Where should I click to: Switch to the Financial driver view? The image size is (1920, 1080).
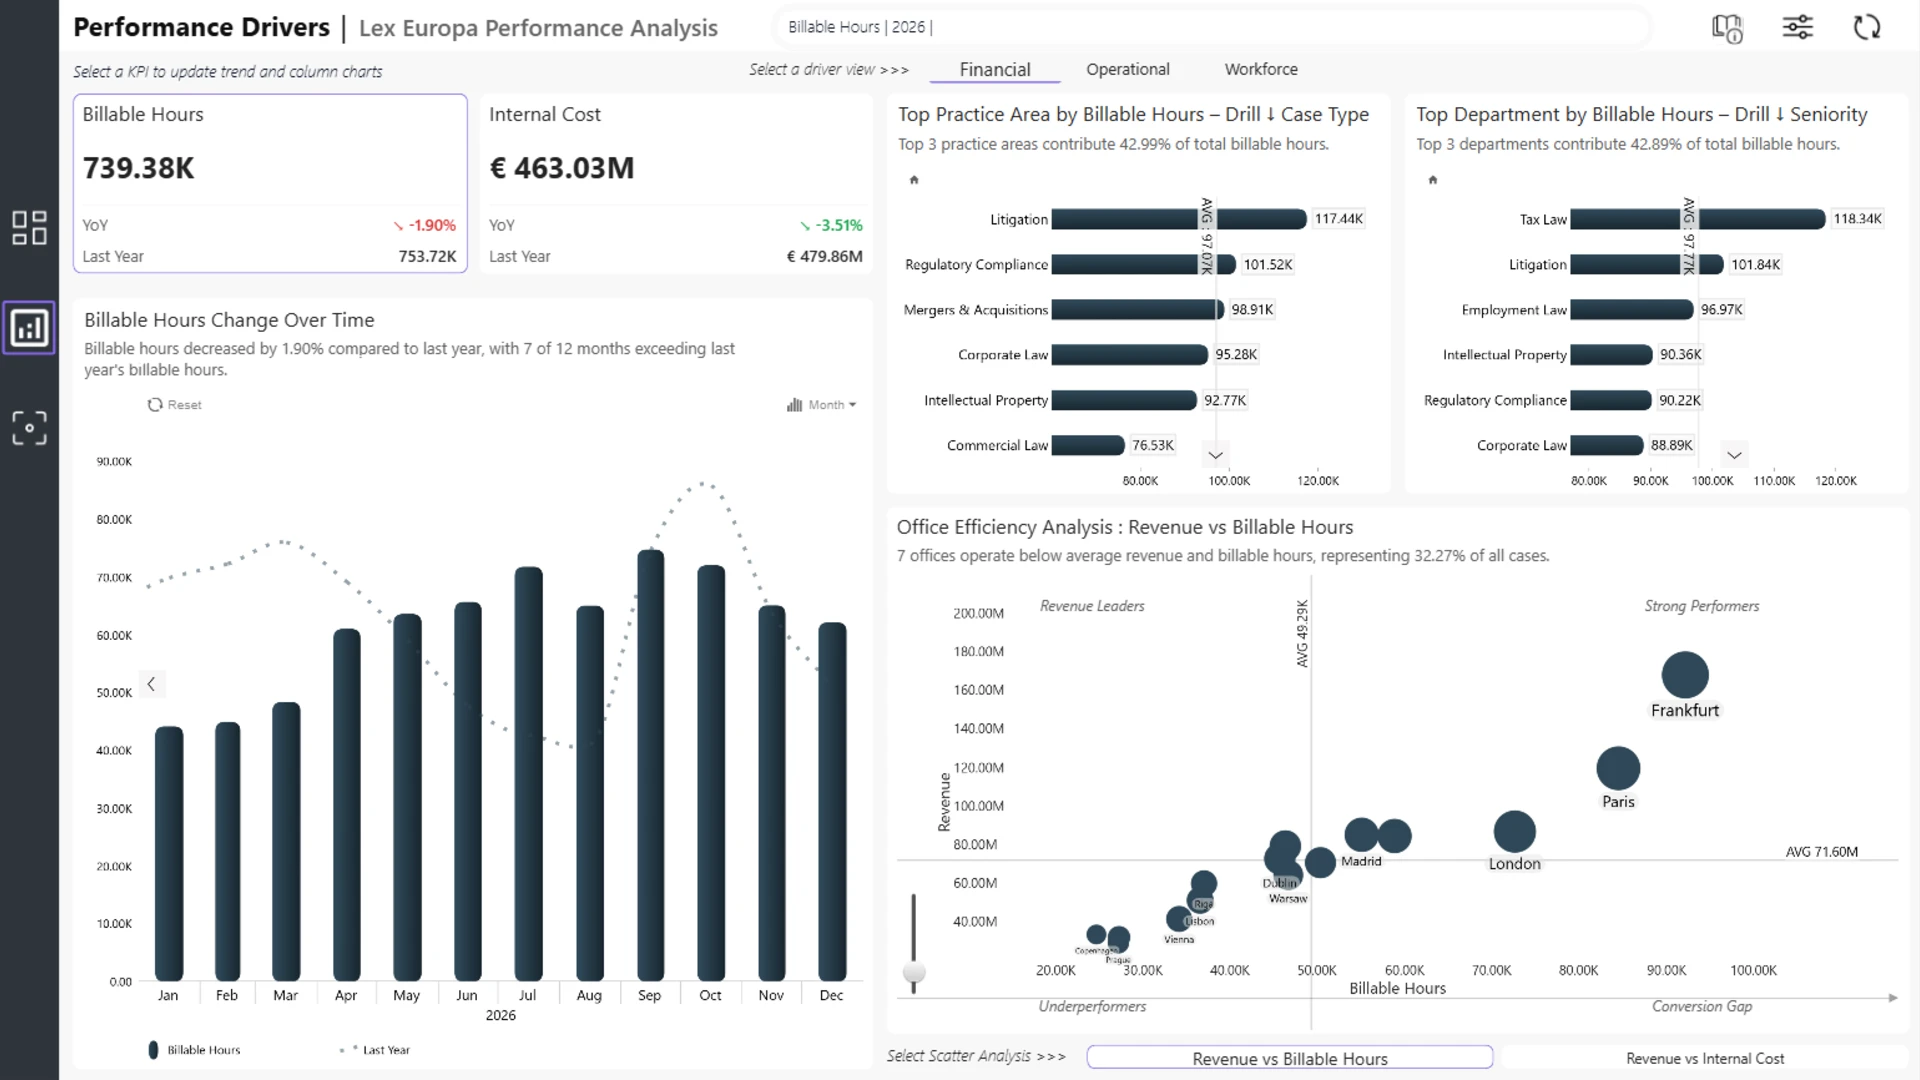pyautogui.click(x=994, y=69)
